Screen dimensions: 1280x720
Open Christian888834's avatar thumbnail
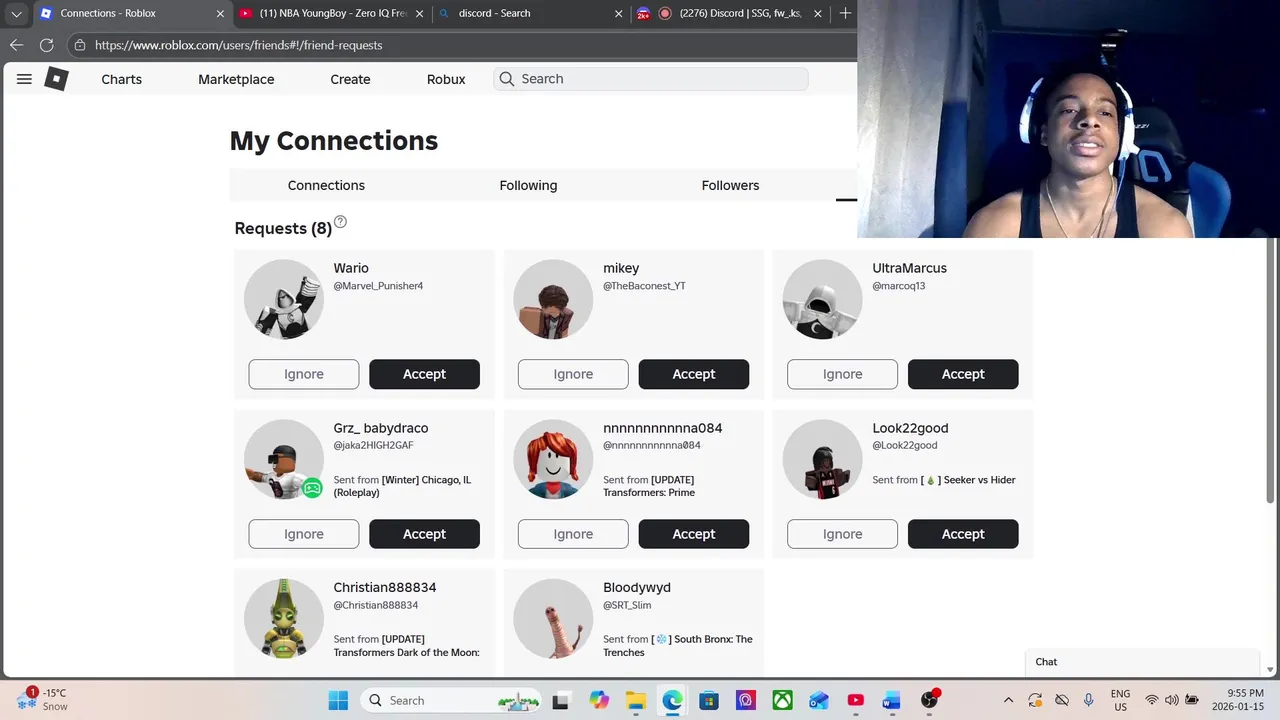coord(284,618)
